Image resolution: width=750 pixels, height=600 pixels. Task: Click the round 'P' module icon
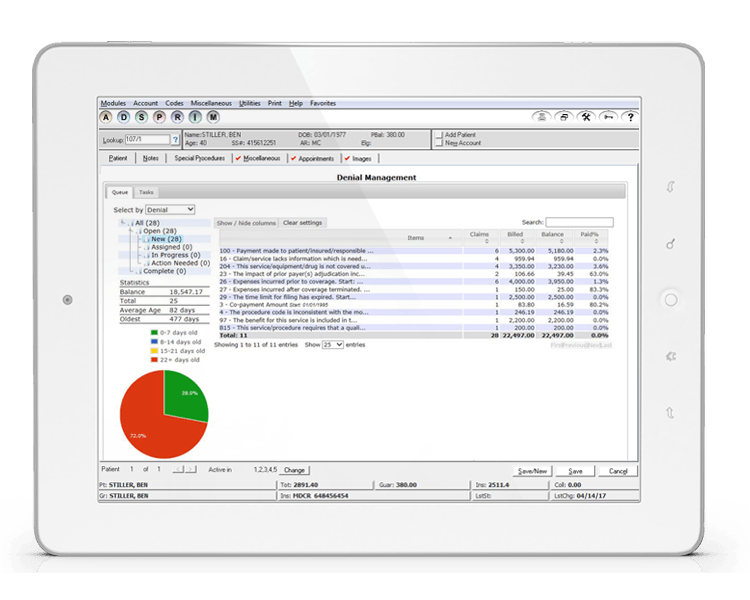(159, 117)
